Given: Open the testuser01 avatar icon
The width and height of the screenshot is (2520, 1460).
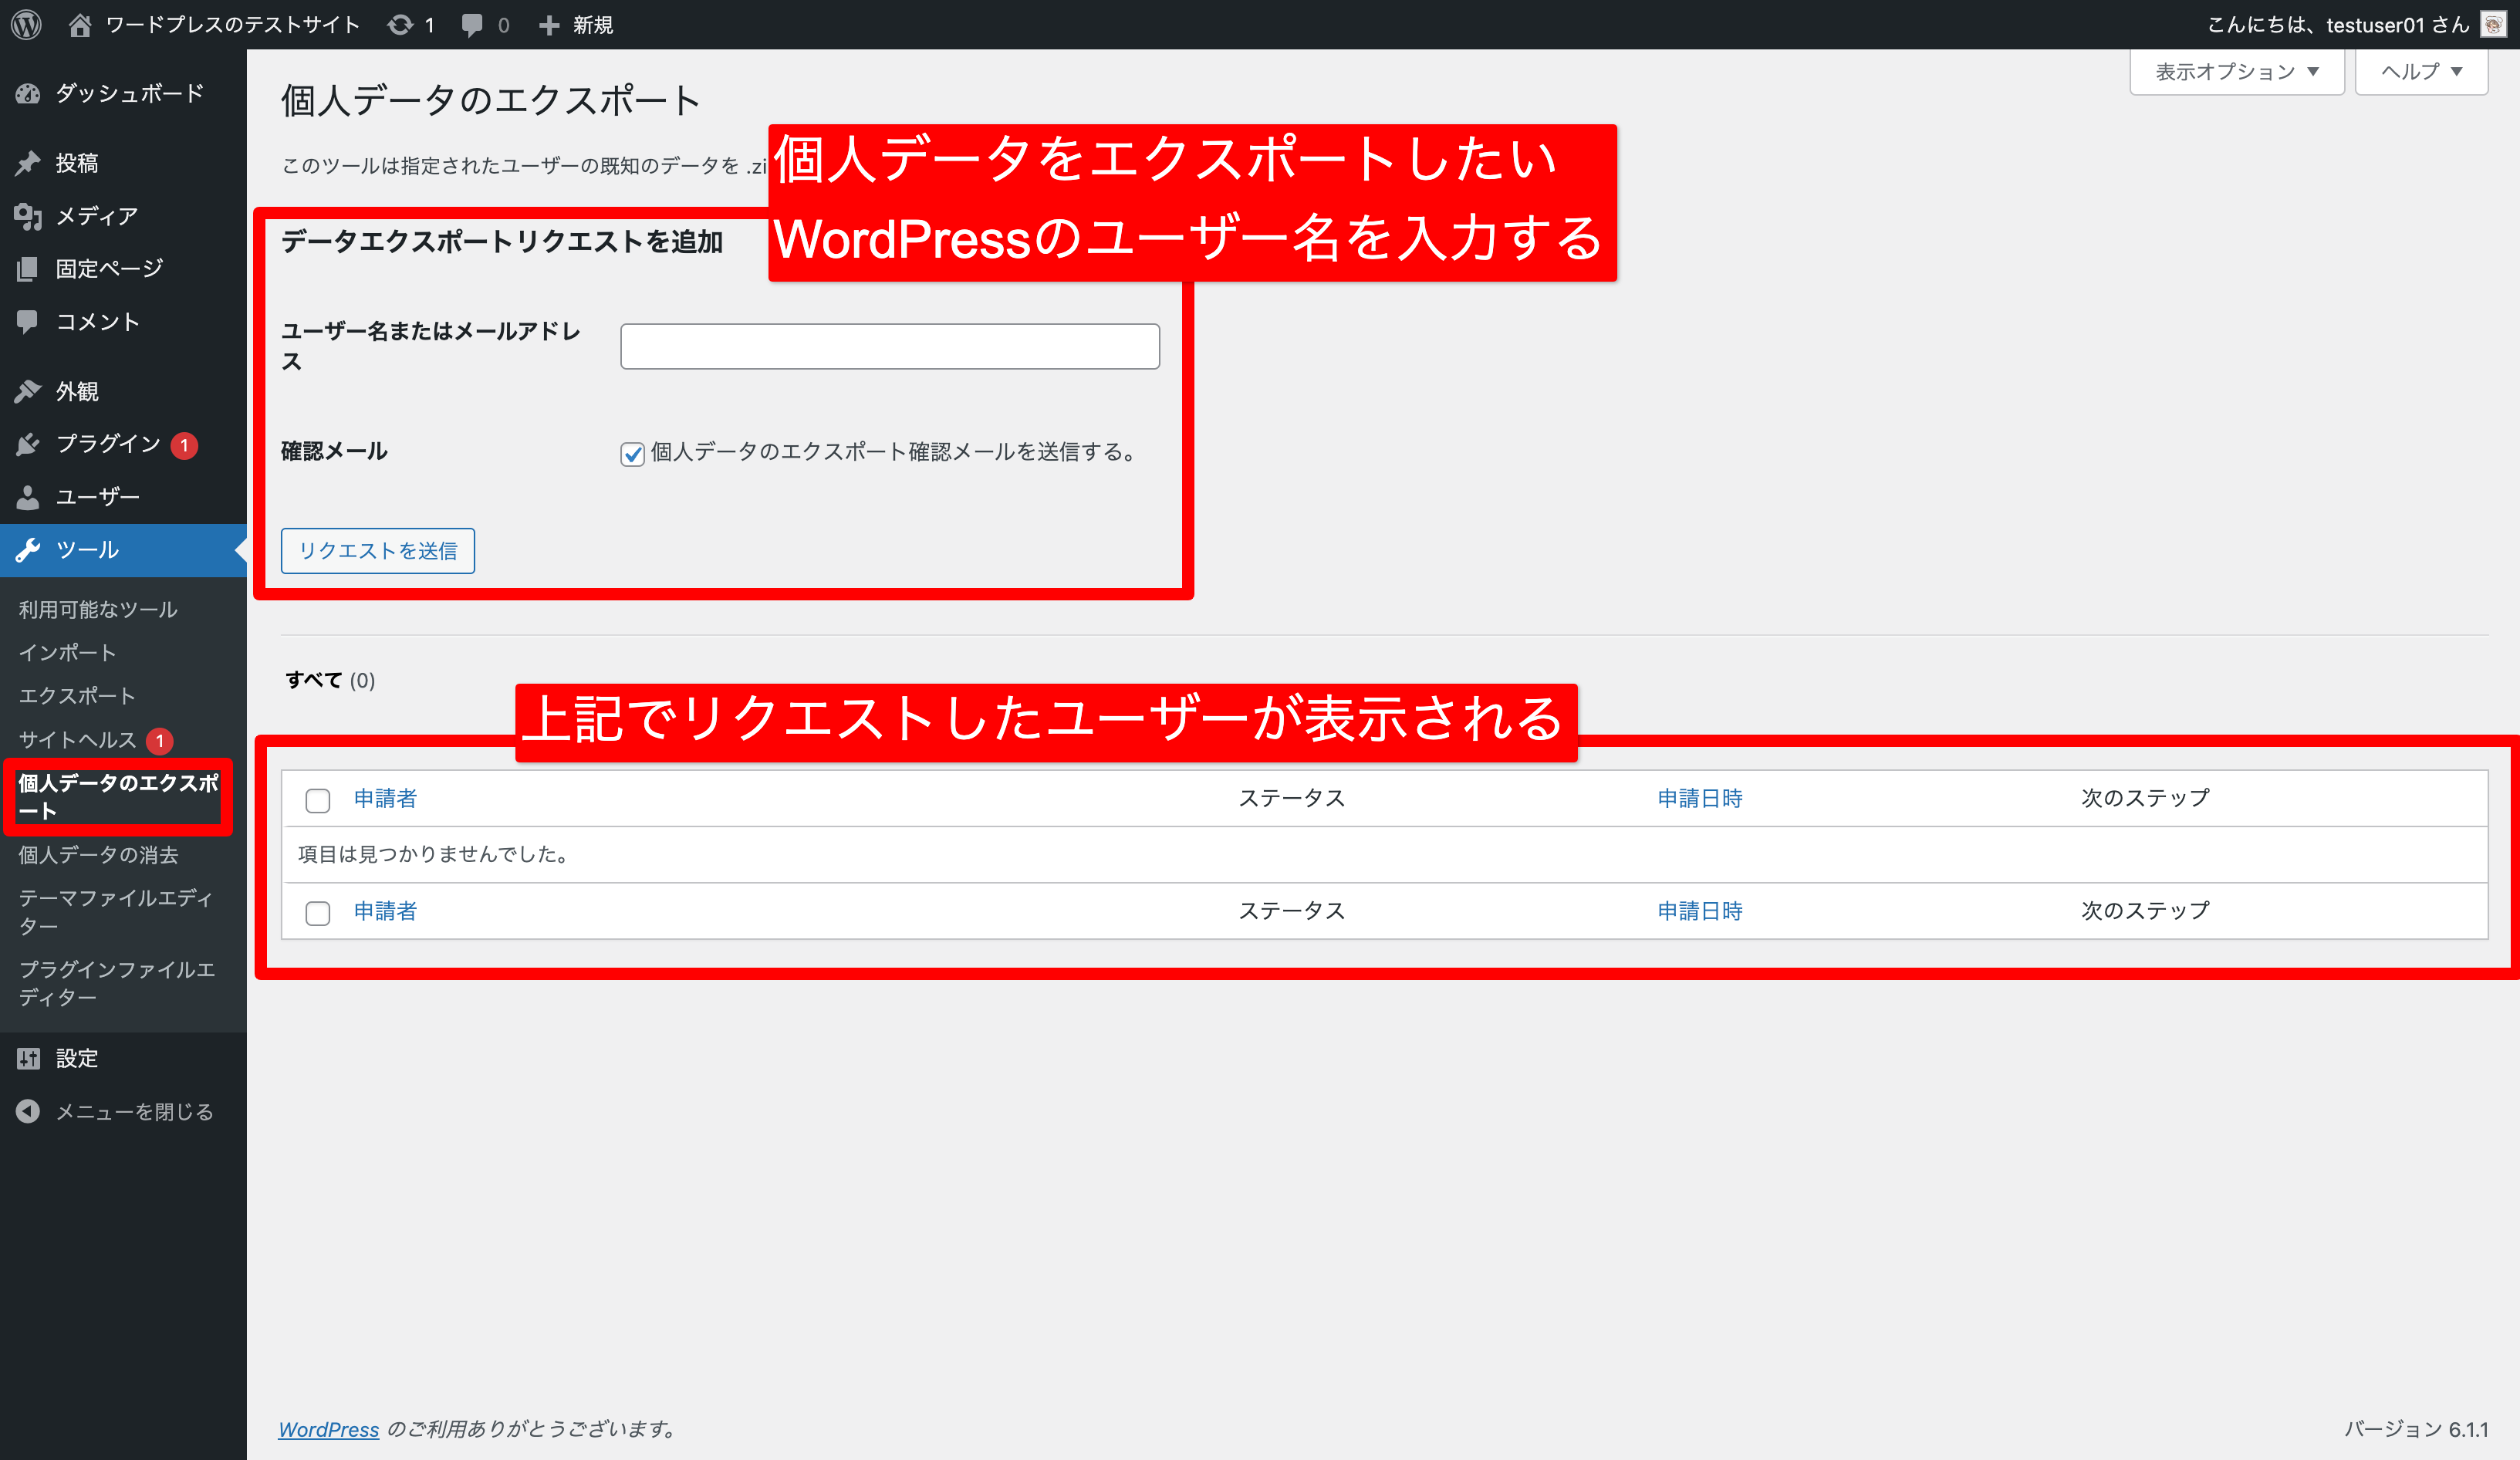Looking at the screenshot, I should [2494, 24].
